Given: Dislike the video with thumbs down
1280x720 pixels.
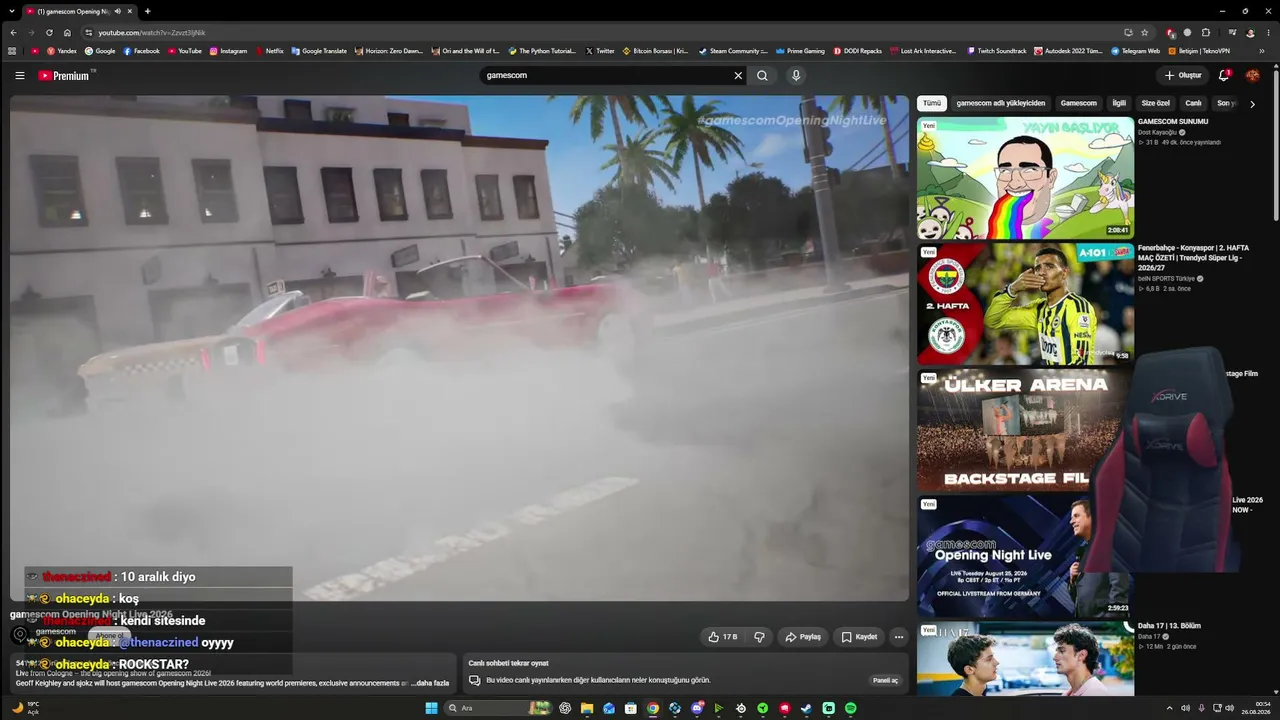Looking at the screenshot, I should point(759,637).
